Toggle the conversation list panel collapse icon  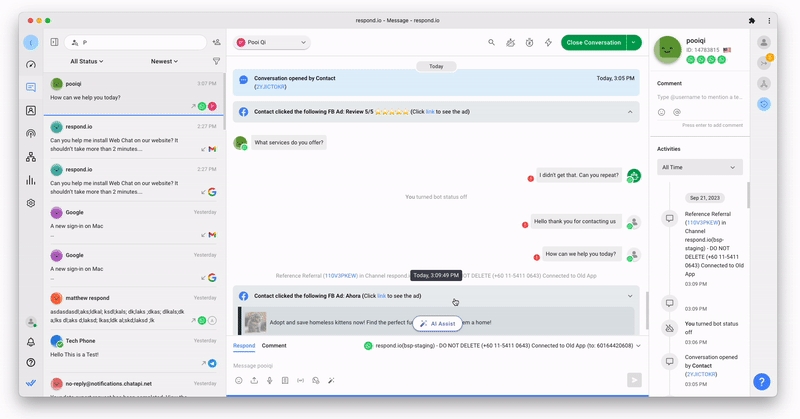[x=54, y=42]
